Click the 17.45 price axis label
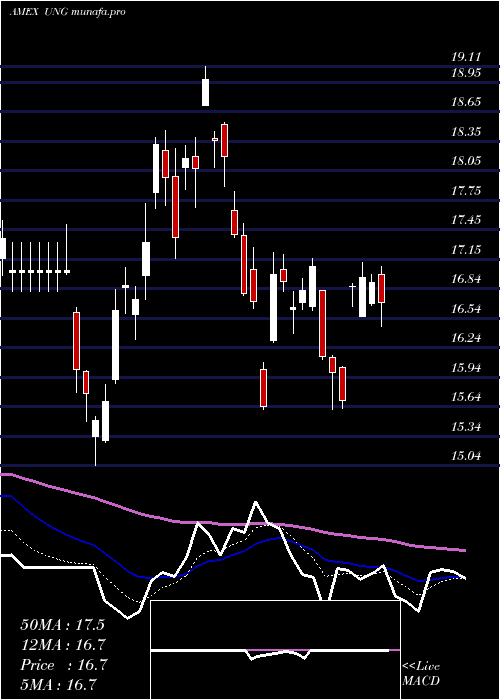This screenshot has height=700, width=500. coord(466,220)
